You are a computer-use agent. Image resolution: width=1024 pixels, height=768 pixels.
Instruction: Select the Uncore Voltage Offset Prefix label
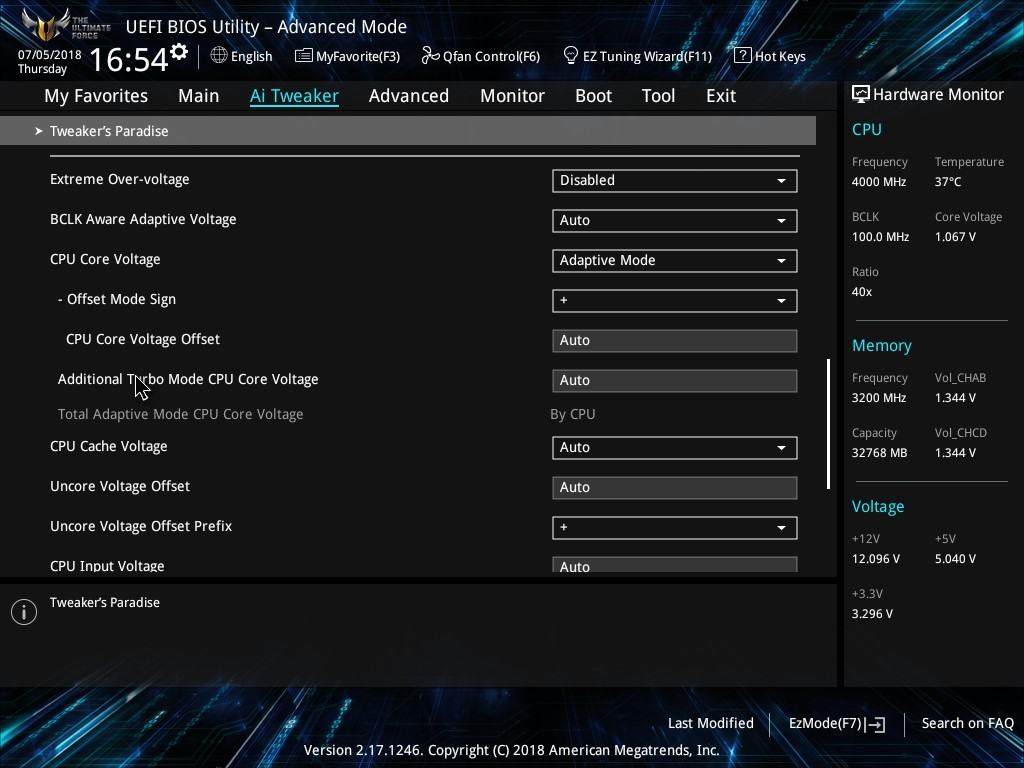141,526
